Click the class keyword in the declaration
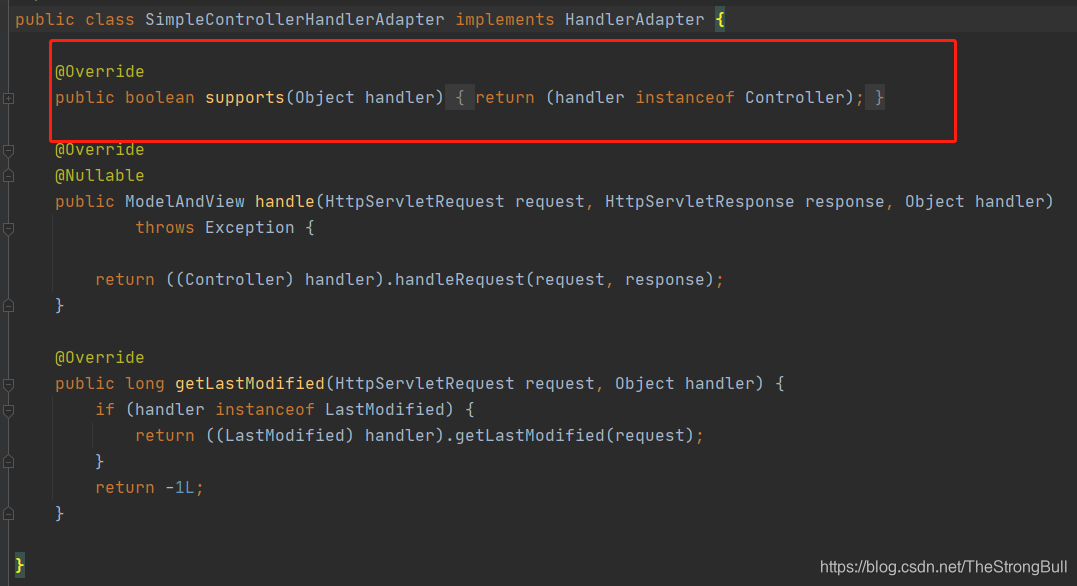 click(110, 19)
